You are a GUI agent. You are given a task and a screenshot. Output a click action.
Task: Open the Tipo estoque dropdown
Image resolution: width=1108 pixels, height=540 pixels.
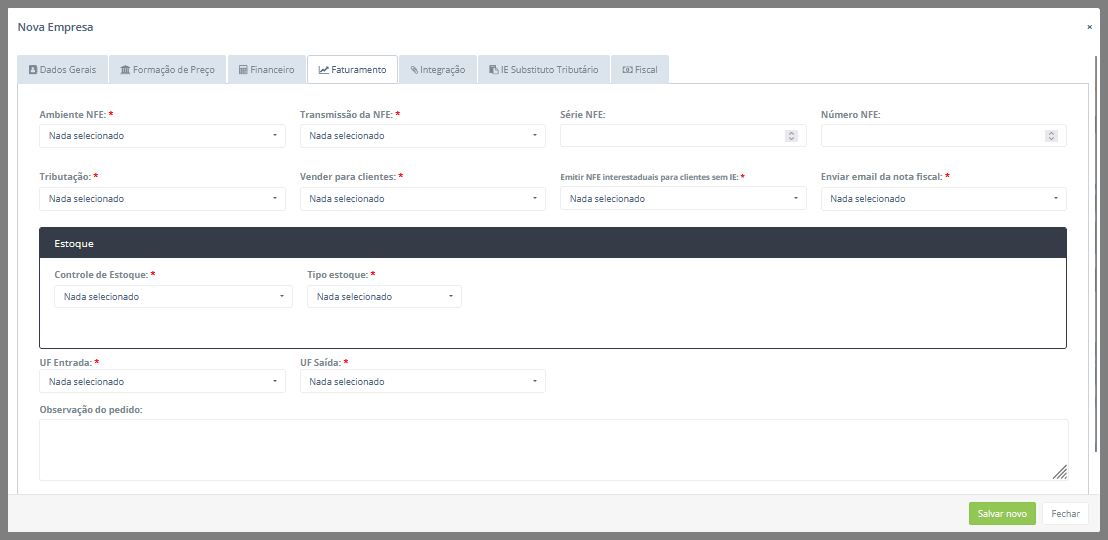(x=384, y=297)
